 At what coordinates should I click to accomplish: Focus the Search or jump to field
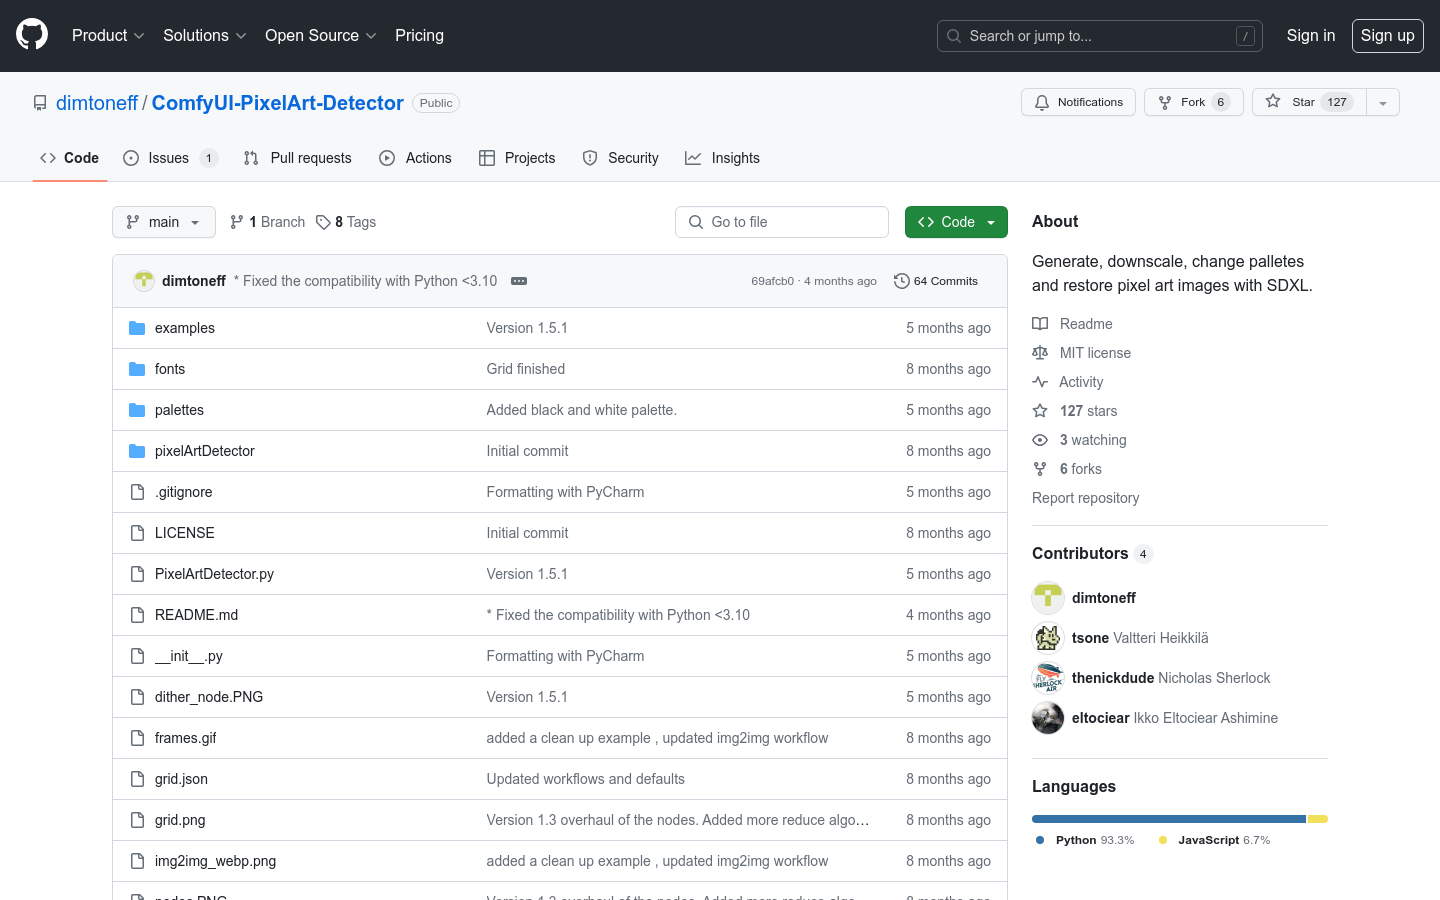[1100, 36]
